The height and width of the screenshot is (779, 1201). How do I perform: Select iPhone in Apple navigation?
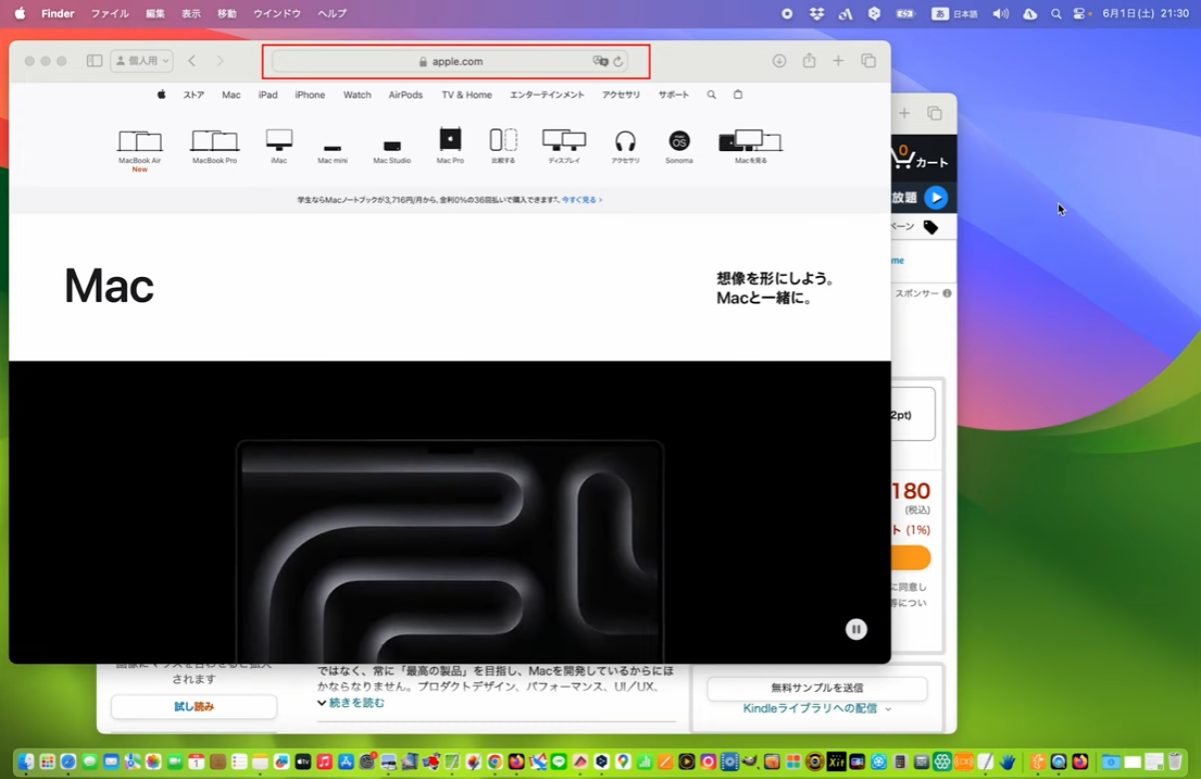click(x=310, y=95)
